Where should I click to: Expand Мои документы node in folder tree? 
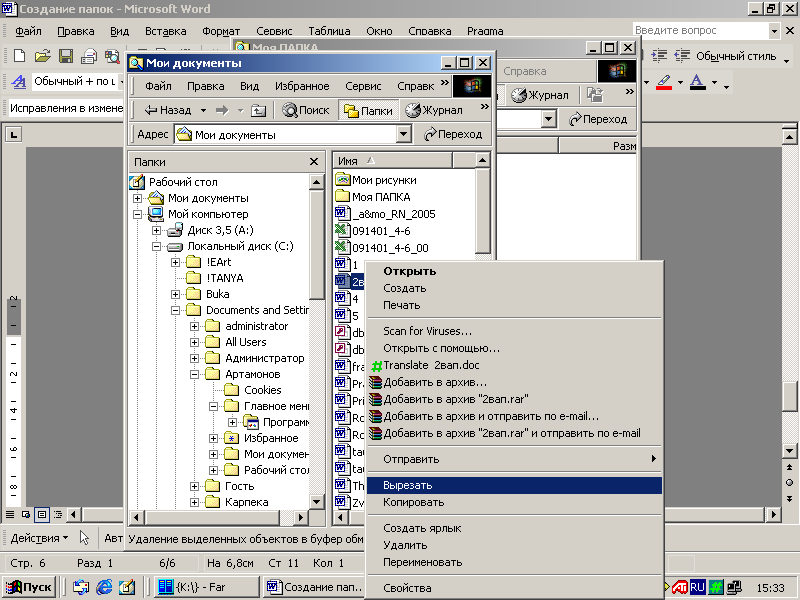tap(137, 198)
